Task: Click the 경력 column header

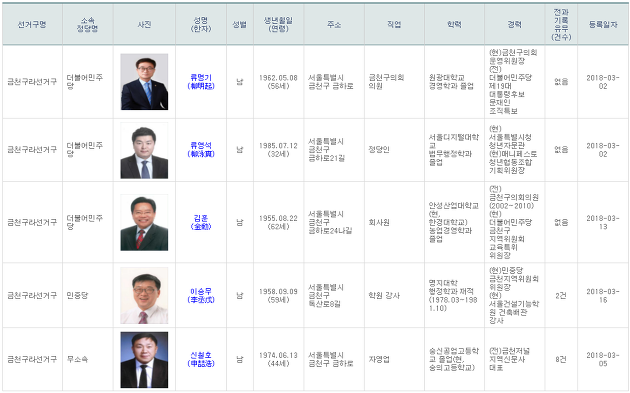Action: (515, 25)
